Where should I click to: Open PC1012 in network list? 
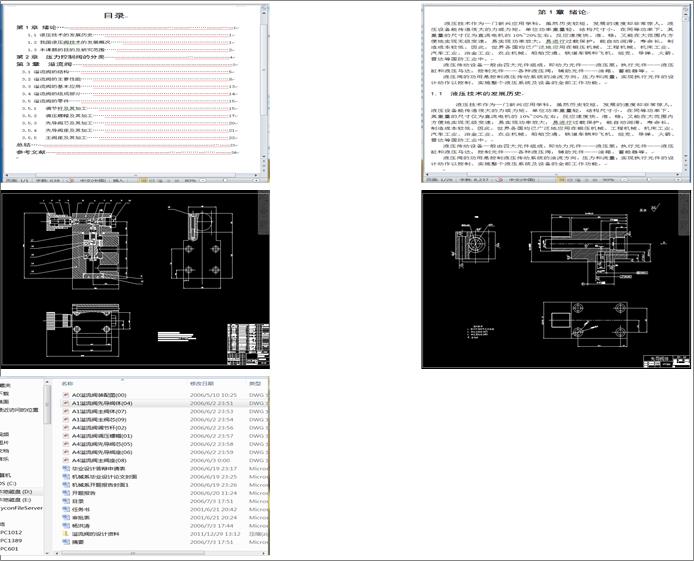click(x=11, y=532)
